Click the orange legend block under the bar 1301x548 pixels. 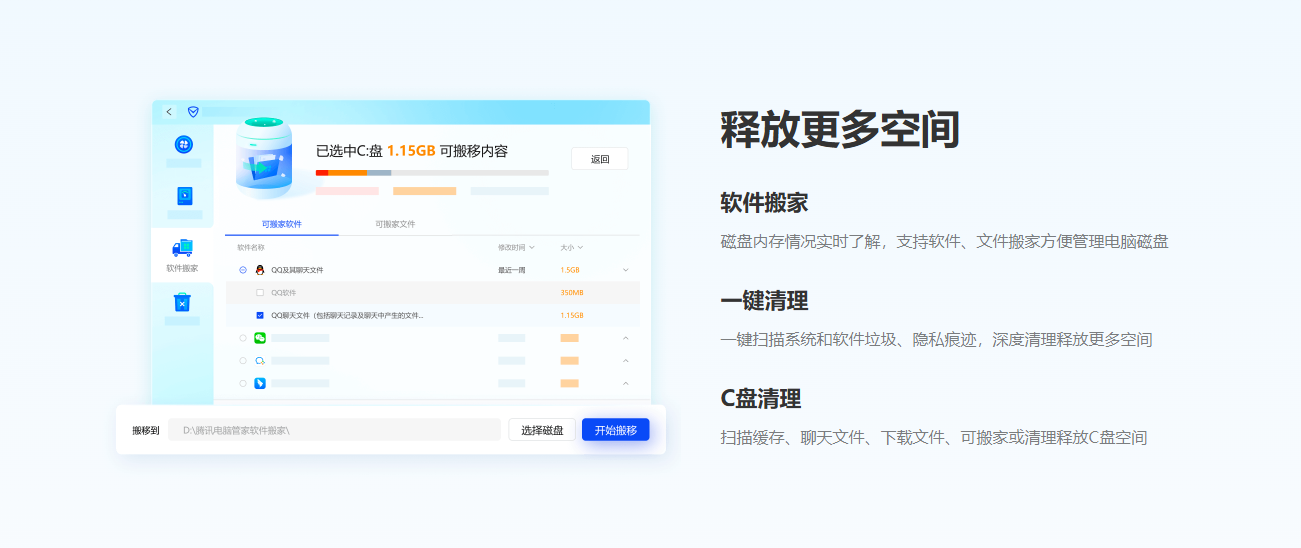[x=424, y=191]
